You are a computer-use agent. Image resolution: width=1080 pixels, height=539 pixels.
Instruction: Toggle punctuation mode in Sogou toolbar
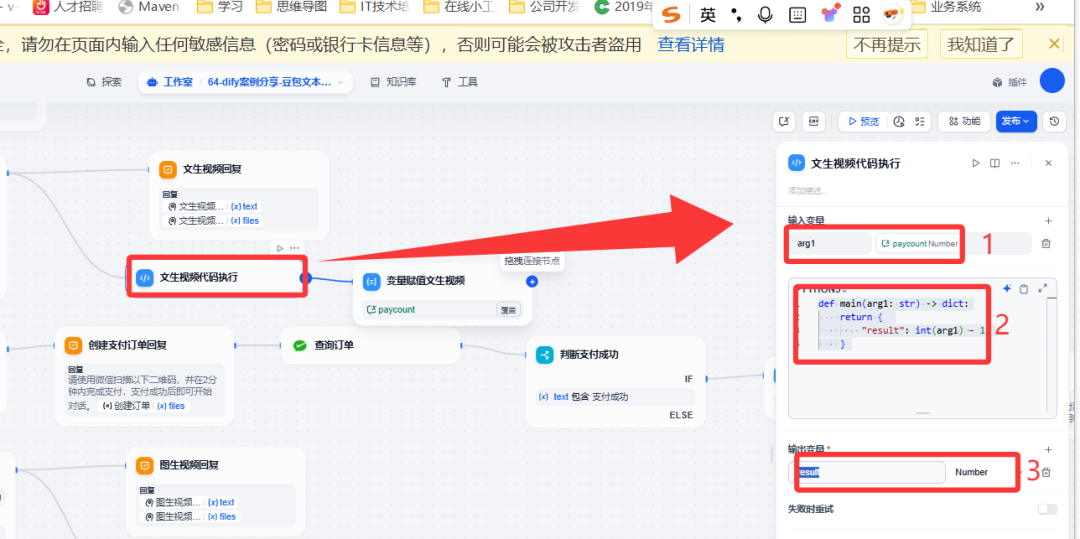[736, 14]
